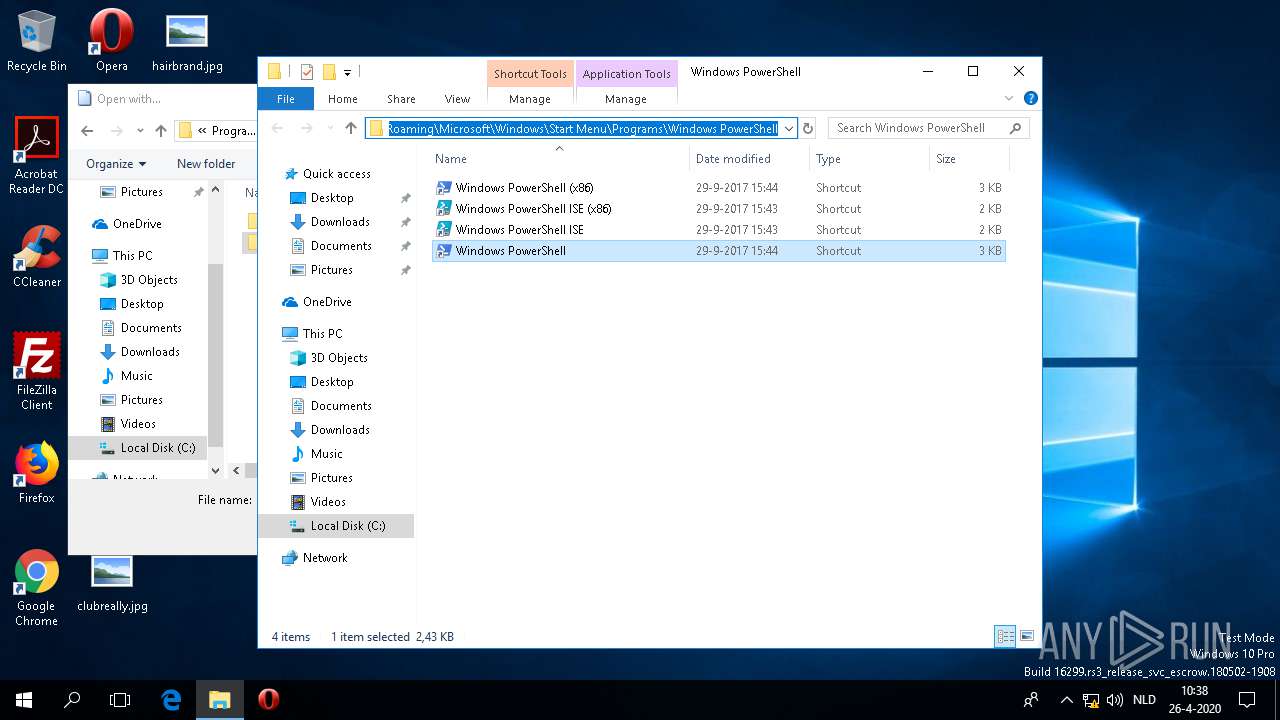The height and width of the screenshot is (720, 1280).
Task: Open Recycle Bin on the desktop
Action: [x=37, y=42]
